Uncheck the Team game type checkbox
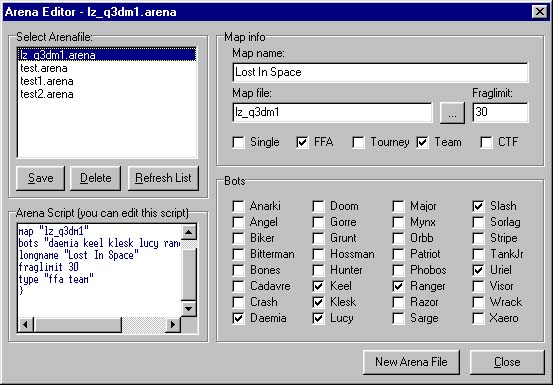 423,143
